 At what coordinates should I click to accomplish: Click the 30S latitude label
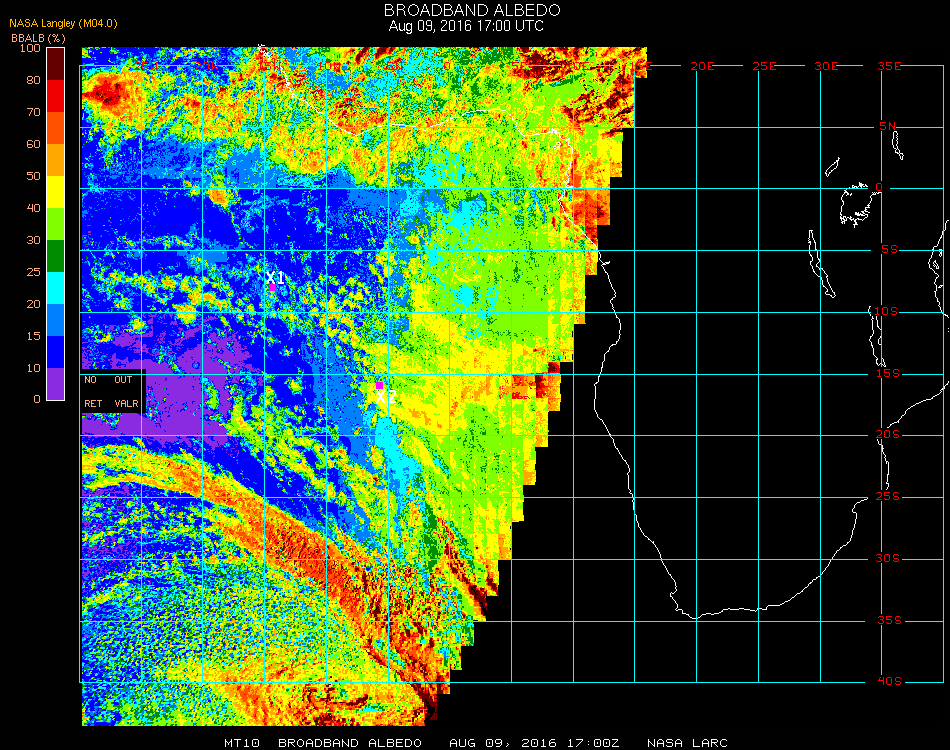(888, 559)
